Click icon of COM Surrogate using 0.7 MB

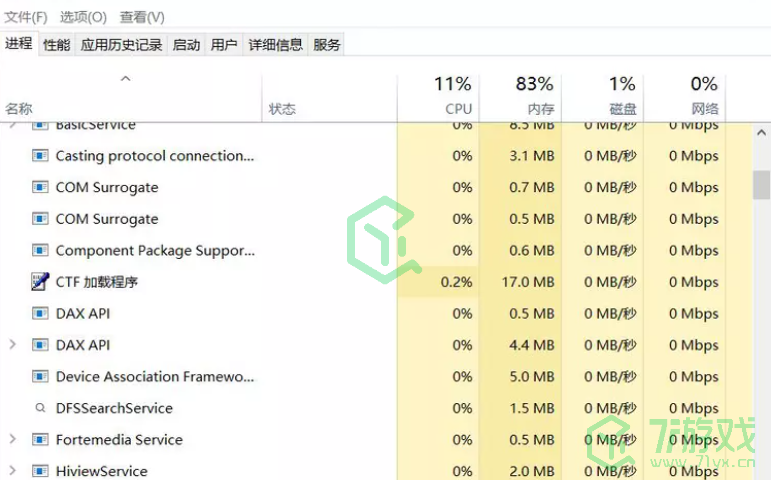(40, 188)
